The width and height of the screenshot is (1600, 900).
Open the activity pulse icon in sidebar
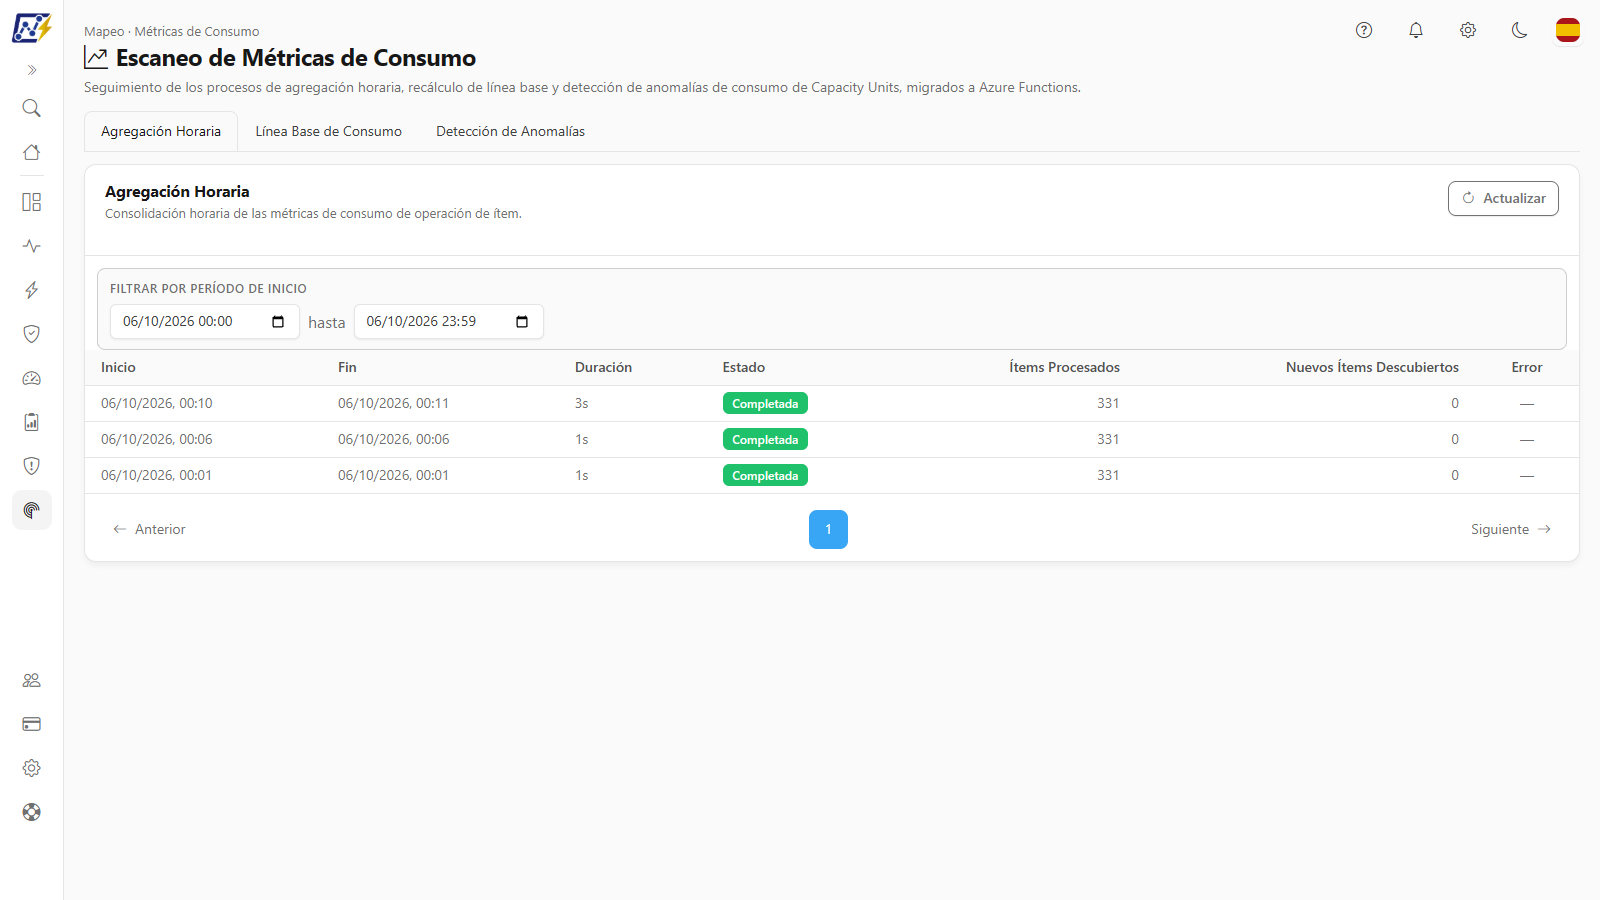(x=32, y=246)
